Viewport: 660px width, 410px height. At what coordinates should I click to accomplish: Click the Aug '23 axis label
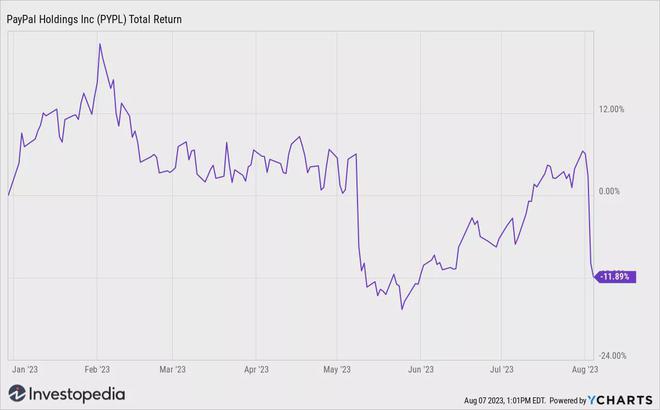tap(583, 368)
